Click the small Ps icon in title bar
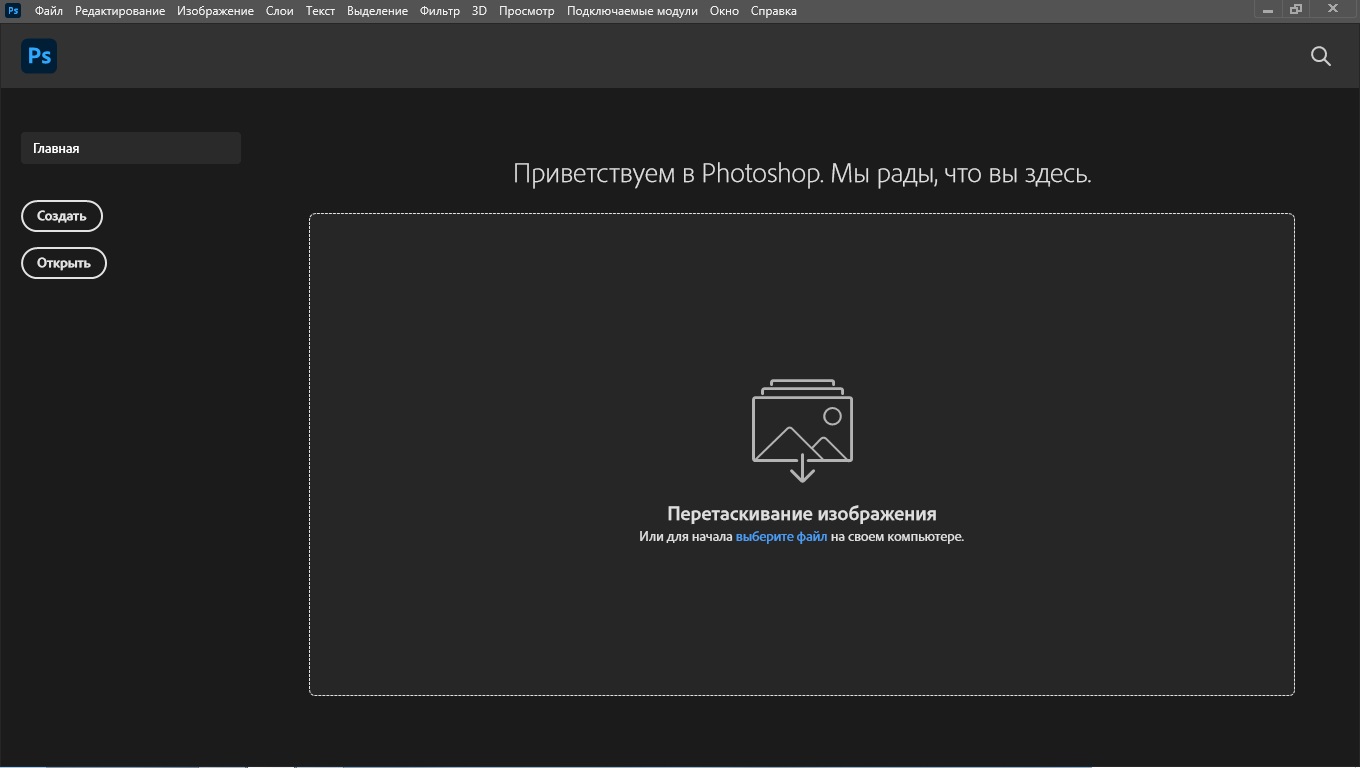 pyautogui.click(x=13, y=11)
